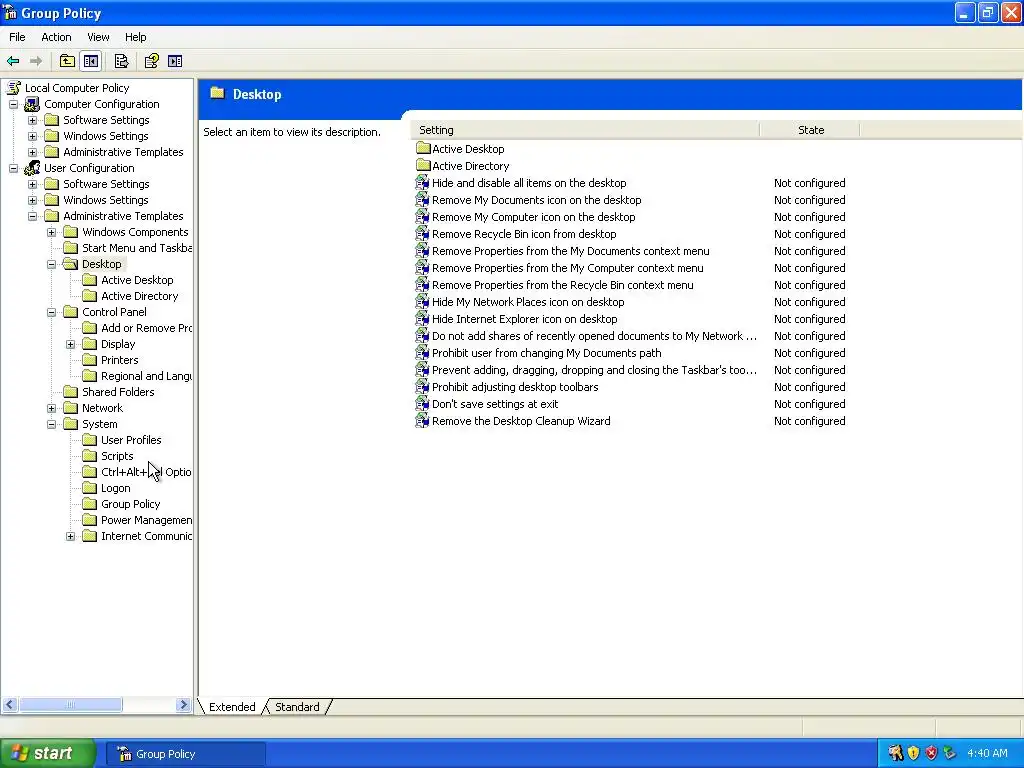This screenshot has width=1024, height=768.
Task: Click the icon beside Prohibit adjusting desktop toolbars
Action: [x=423, y=387]
